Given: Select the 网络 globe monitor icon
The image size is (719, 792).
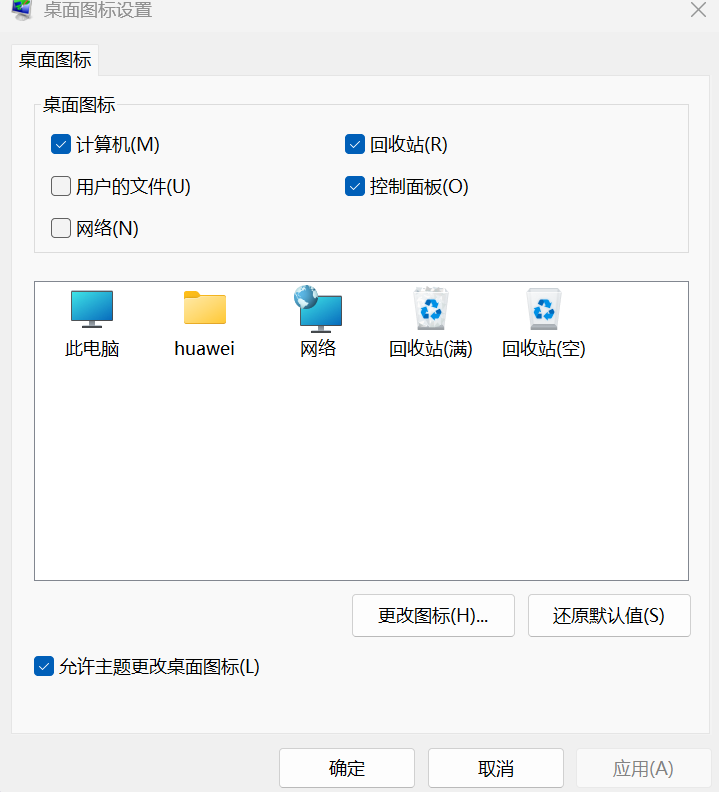Looking at the screenshot, I should click(318, 309).
